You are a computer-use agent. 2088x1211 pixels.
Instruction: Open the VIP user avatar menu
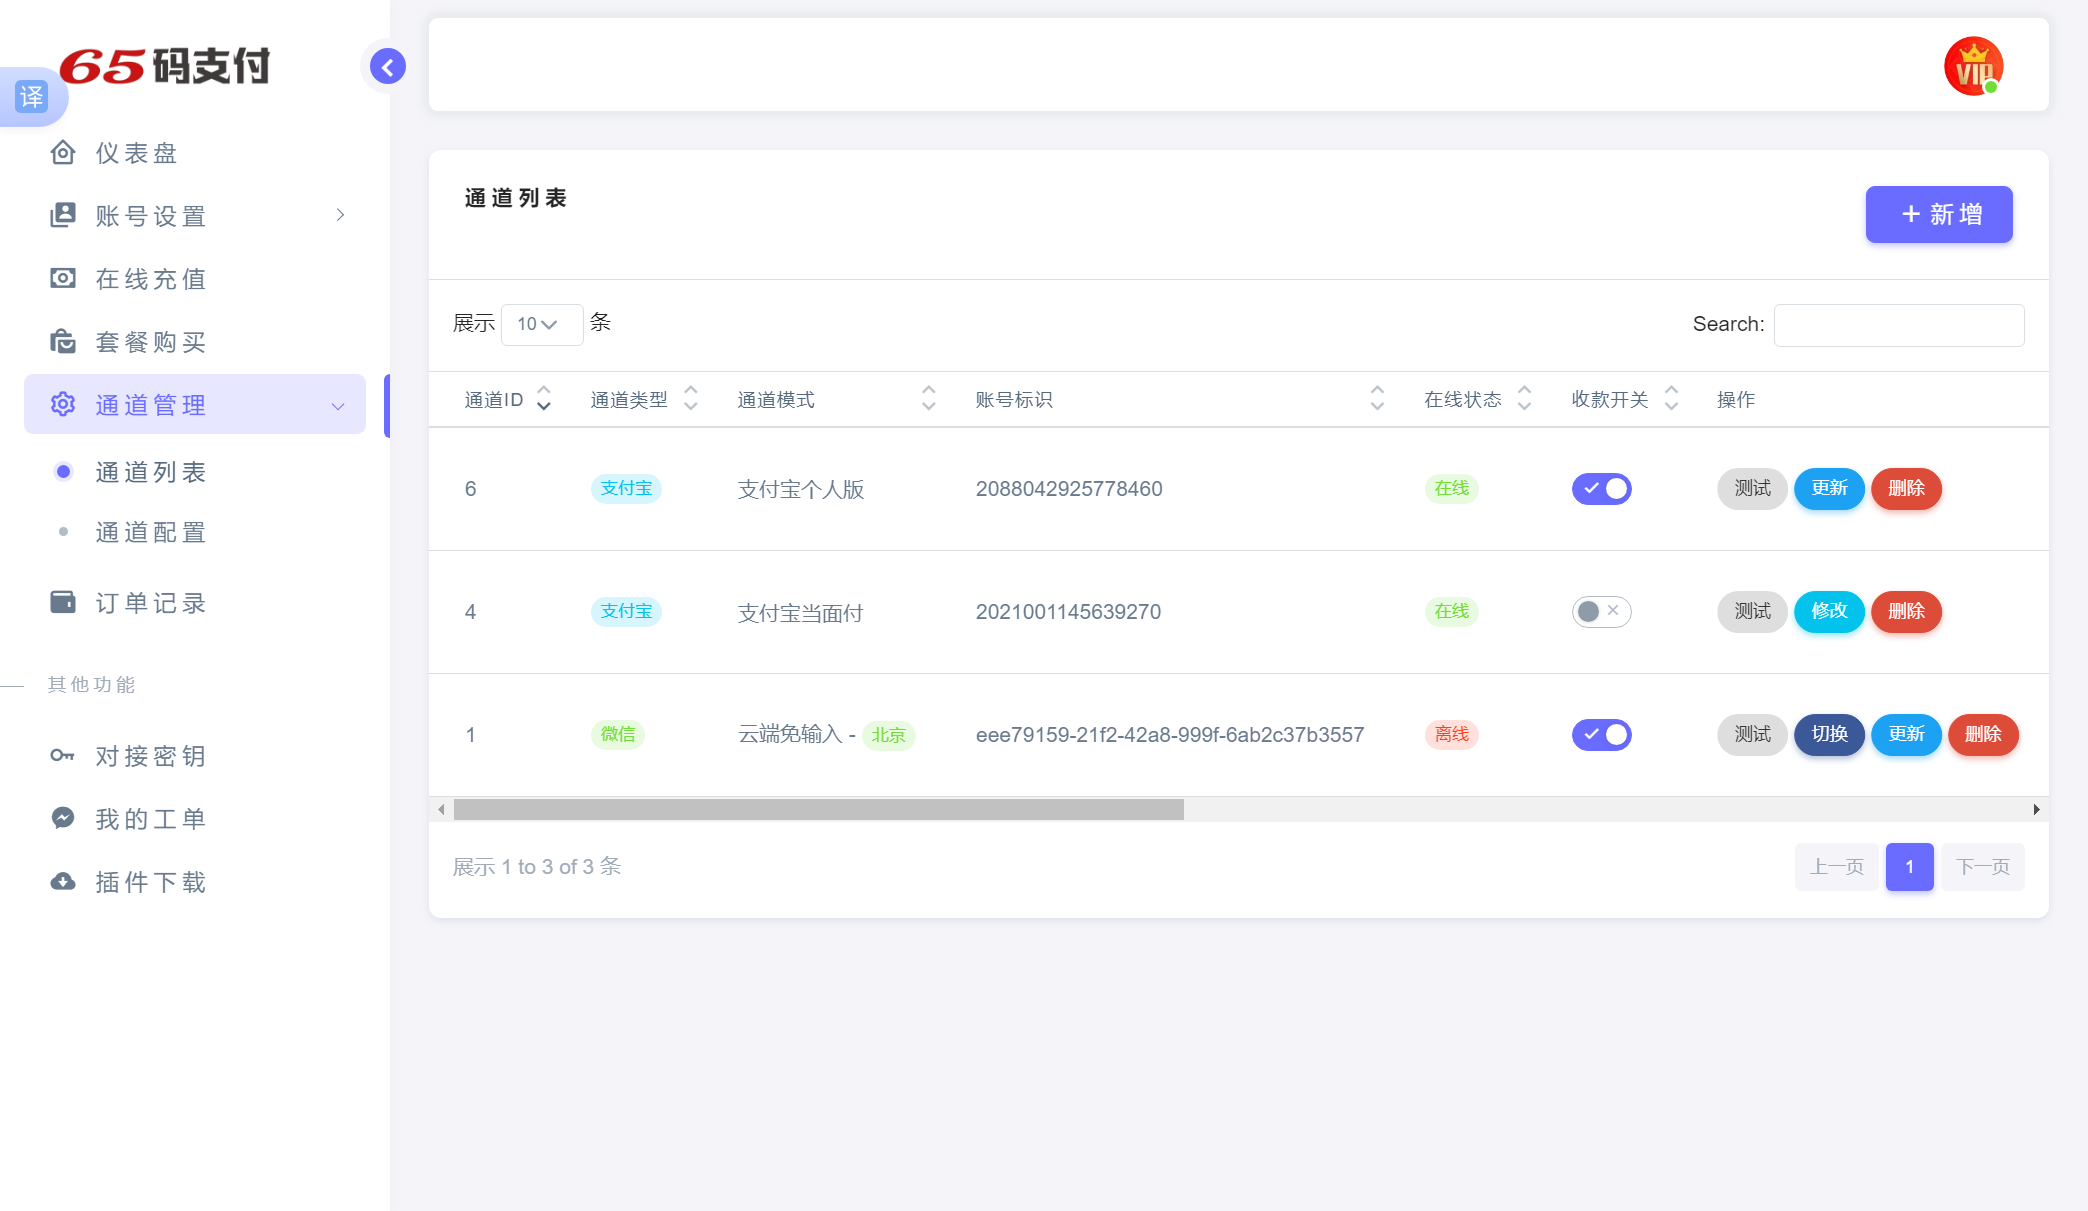[1973, 66]
